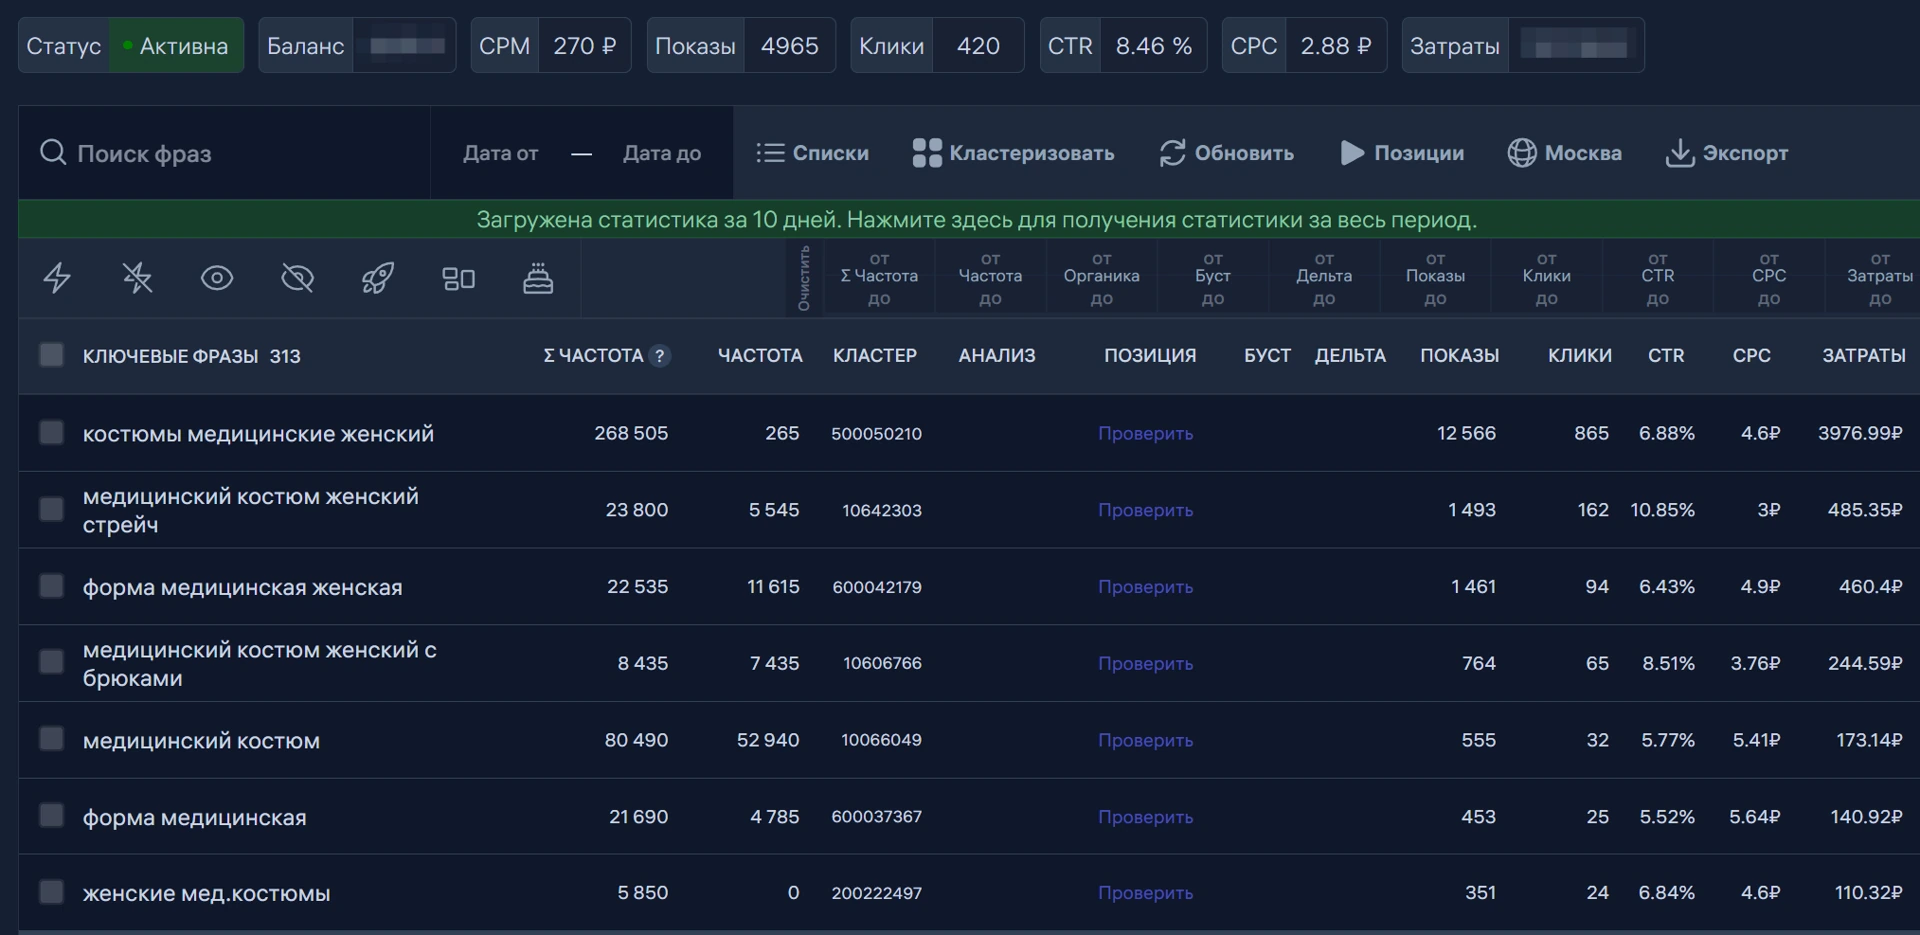The width and height of the screenshot is (1920, 935).
Task: Click Проверить for женские мед.костюмы row
Action: click(1145, 893)
